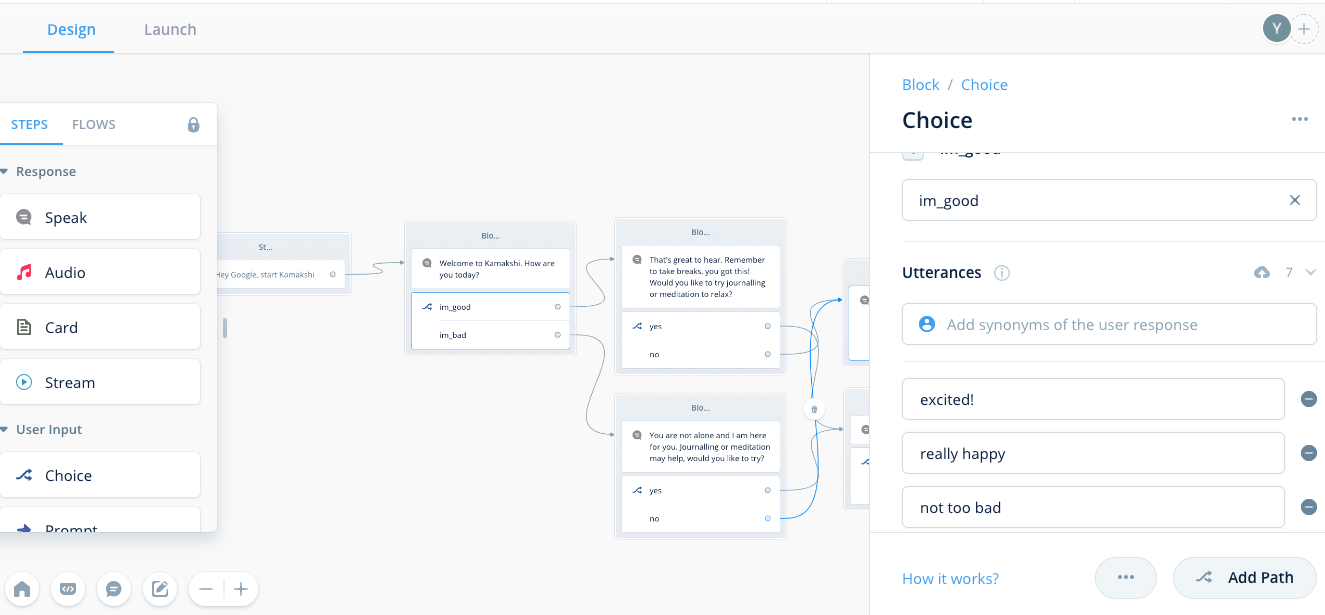The height and width of the screenshot is (615, 1325).
Task: Focus the add synonyms input field
Action: [x=1109, y=324]
